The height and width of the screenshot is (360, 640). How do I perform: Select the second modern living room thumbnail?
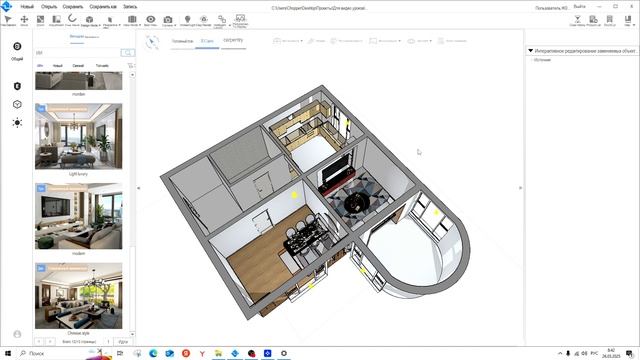click(x=78, y=216)
